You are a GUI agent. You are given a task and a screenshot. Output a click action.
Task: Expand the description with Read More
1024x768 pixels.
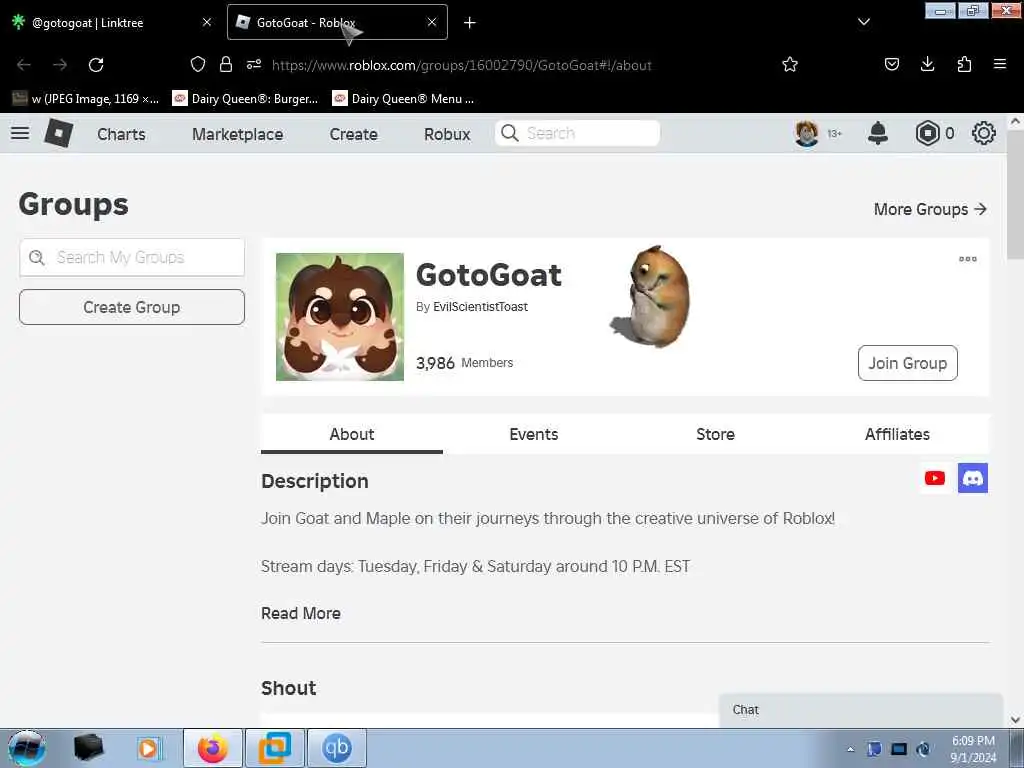coord(300,613)
